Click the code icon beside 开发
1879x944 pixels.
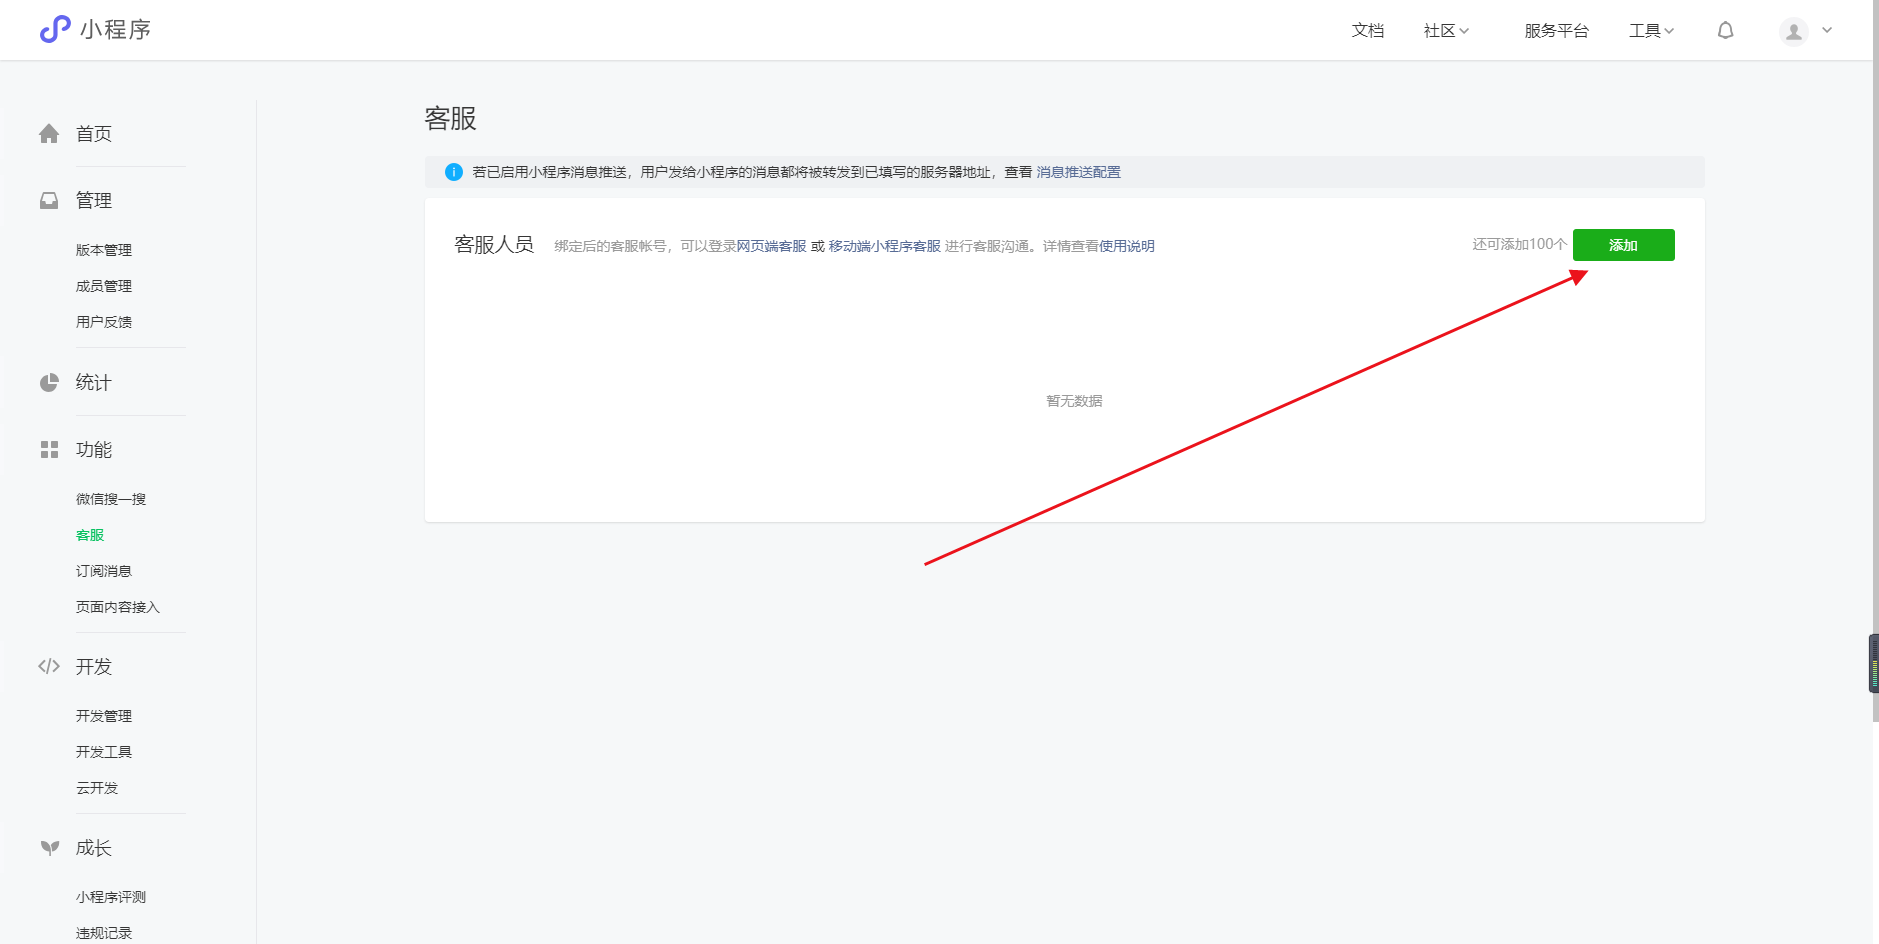49,666
